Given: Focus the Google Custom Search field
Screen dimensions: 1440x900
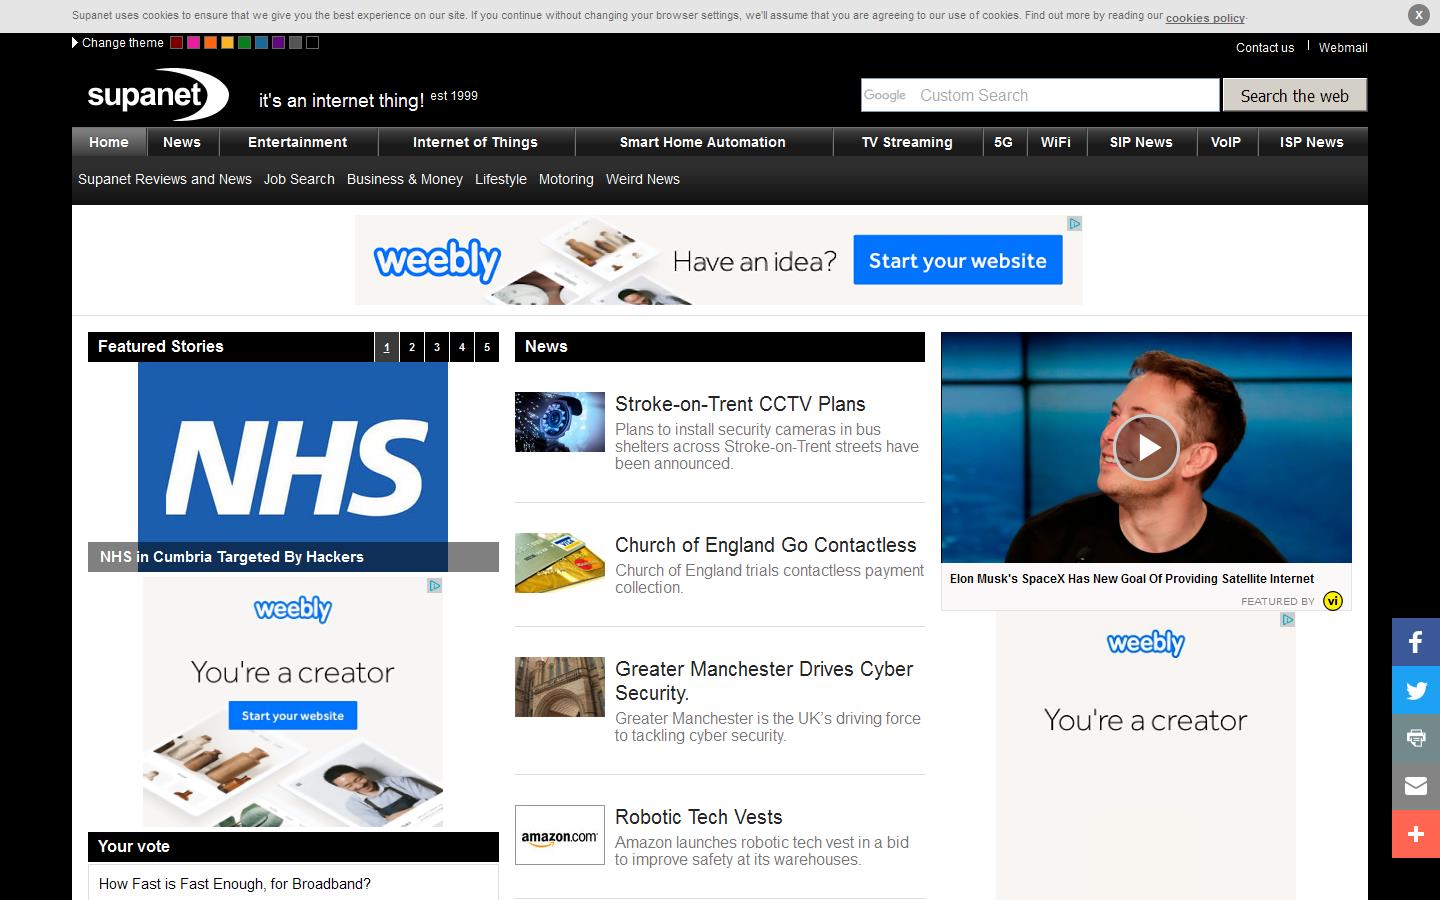Looking at the screenshot, I should pyautogui.click(x=1040, y=95).
